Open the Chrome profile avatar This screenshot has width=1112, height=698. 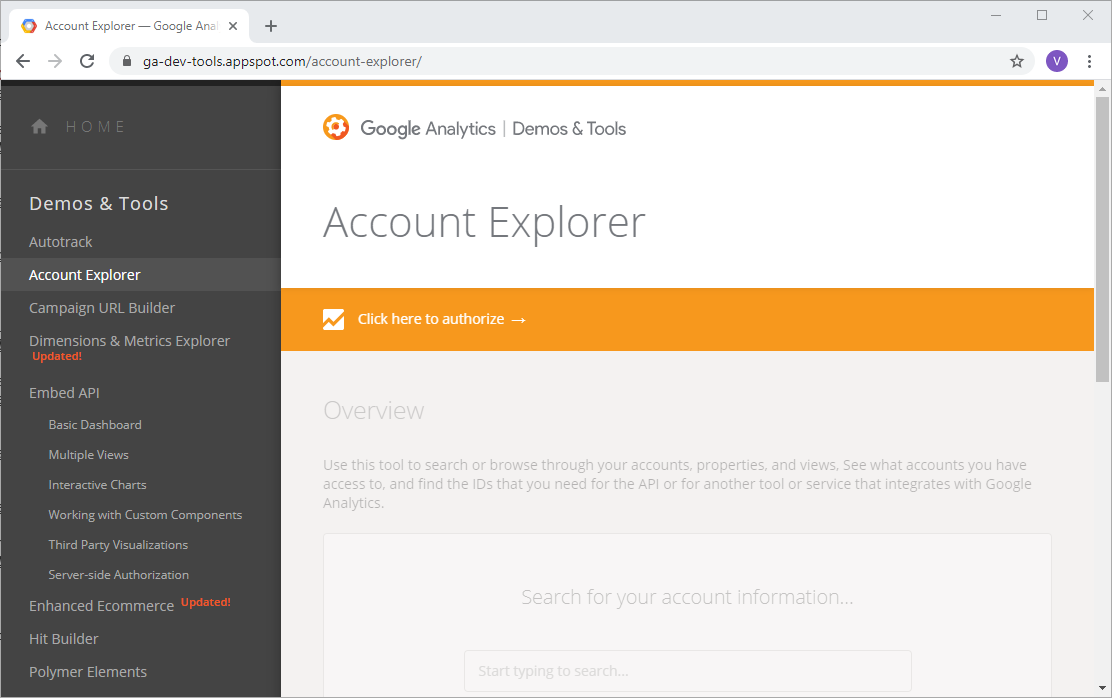[1057, 61]
